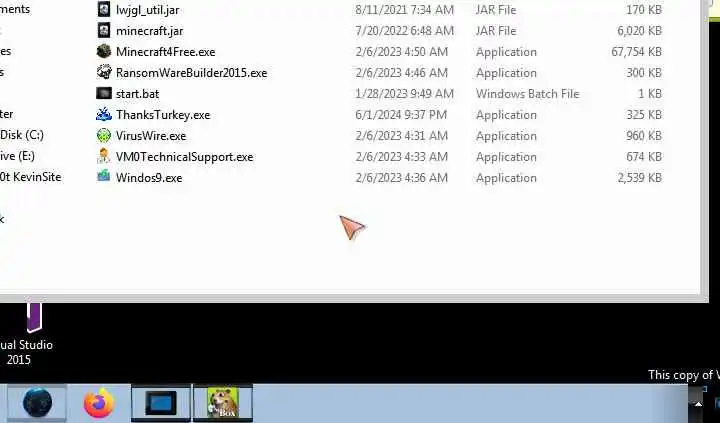Screen dimensions: 720x423
Task: Open the dog Box app in taskbar
Action: point(223,403)
